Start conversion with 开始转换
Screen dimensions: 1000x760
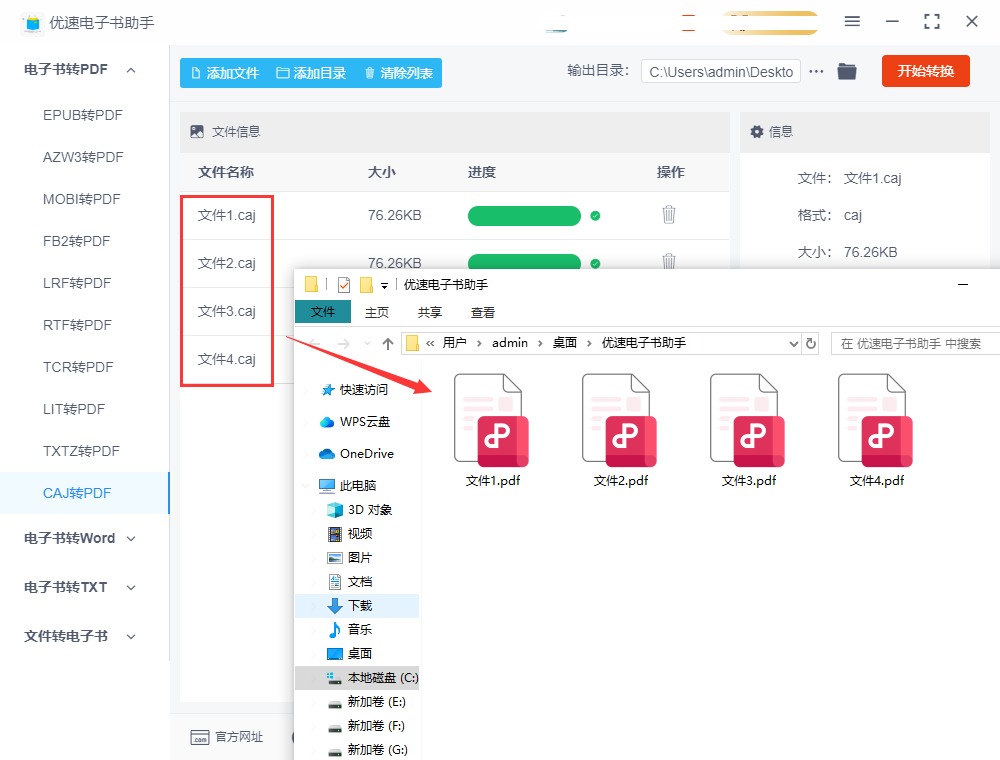pos(925,71)
